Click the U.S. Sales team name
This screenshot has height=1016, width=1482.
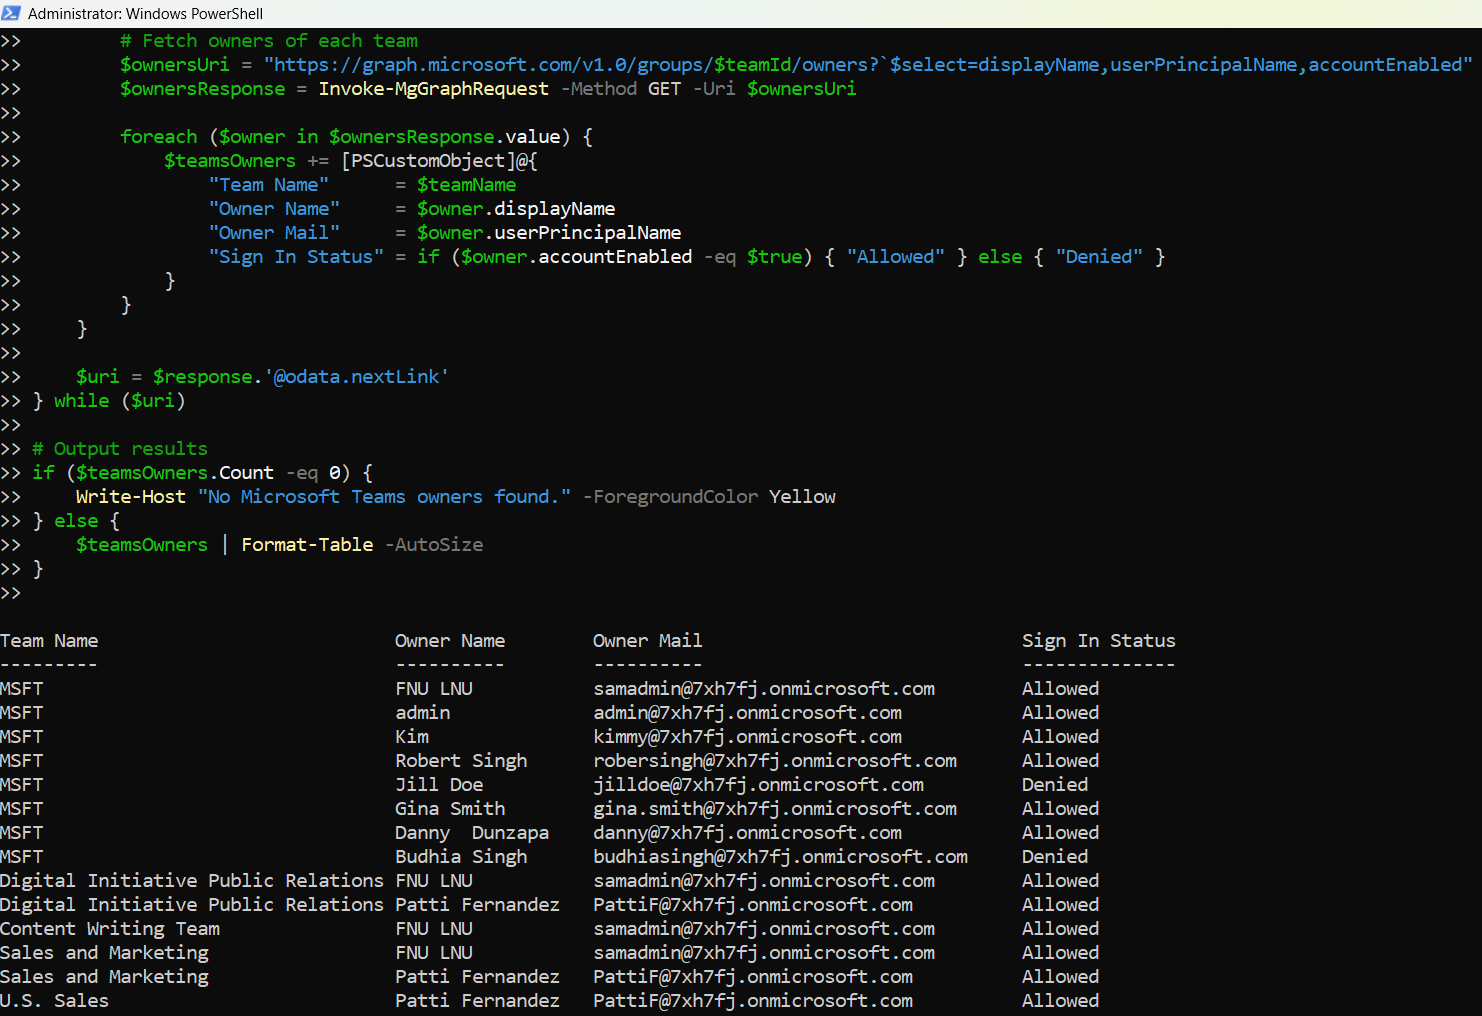pyautogui.click(x=54, y=1001)
